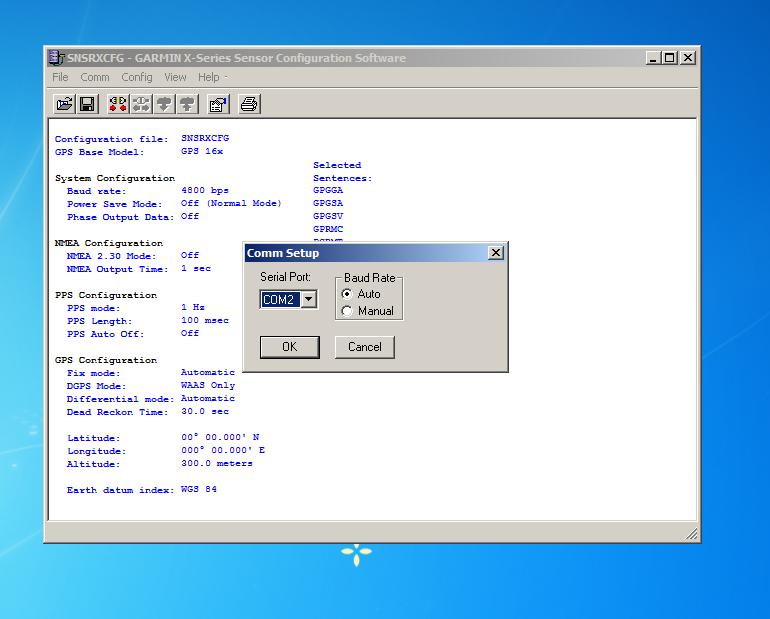Open the Config menu
This screenshot has height=619, width=770.
tap(137, 77)
